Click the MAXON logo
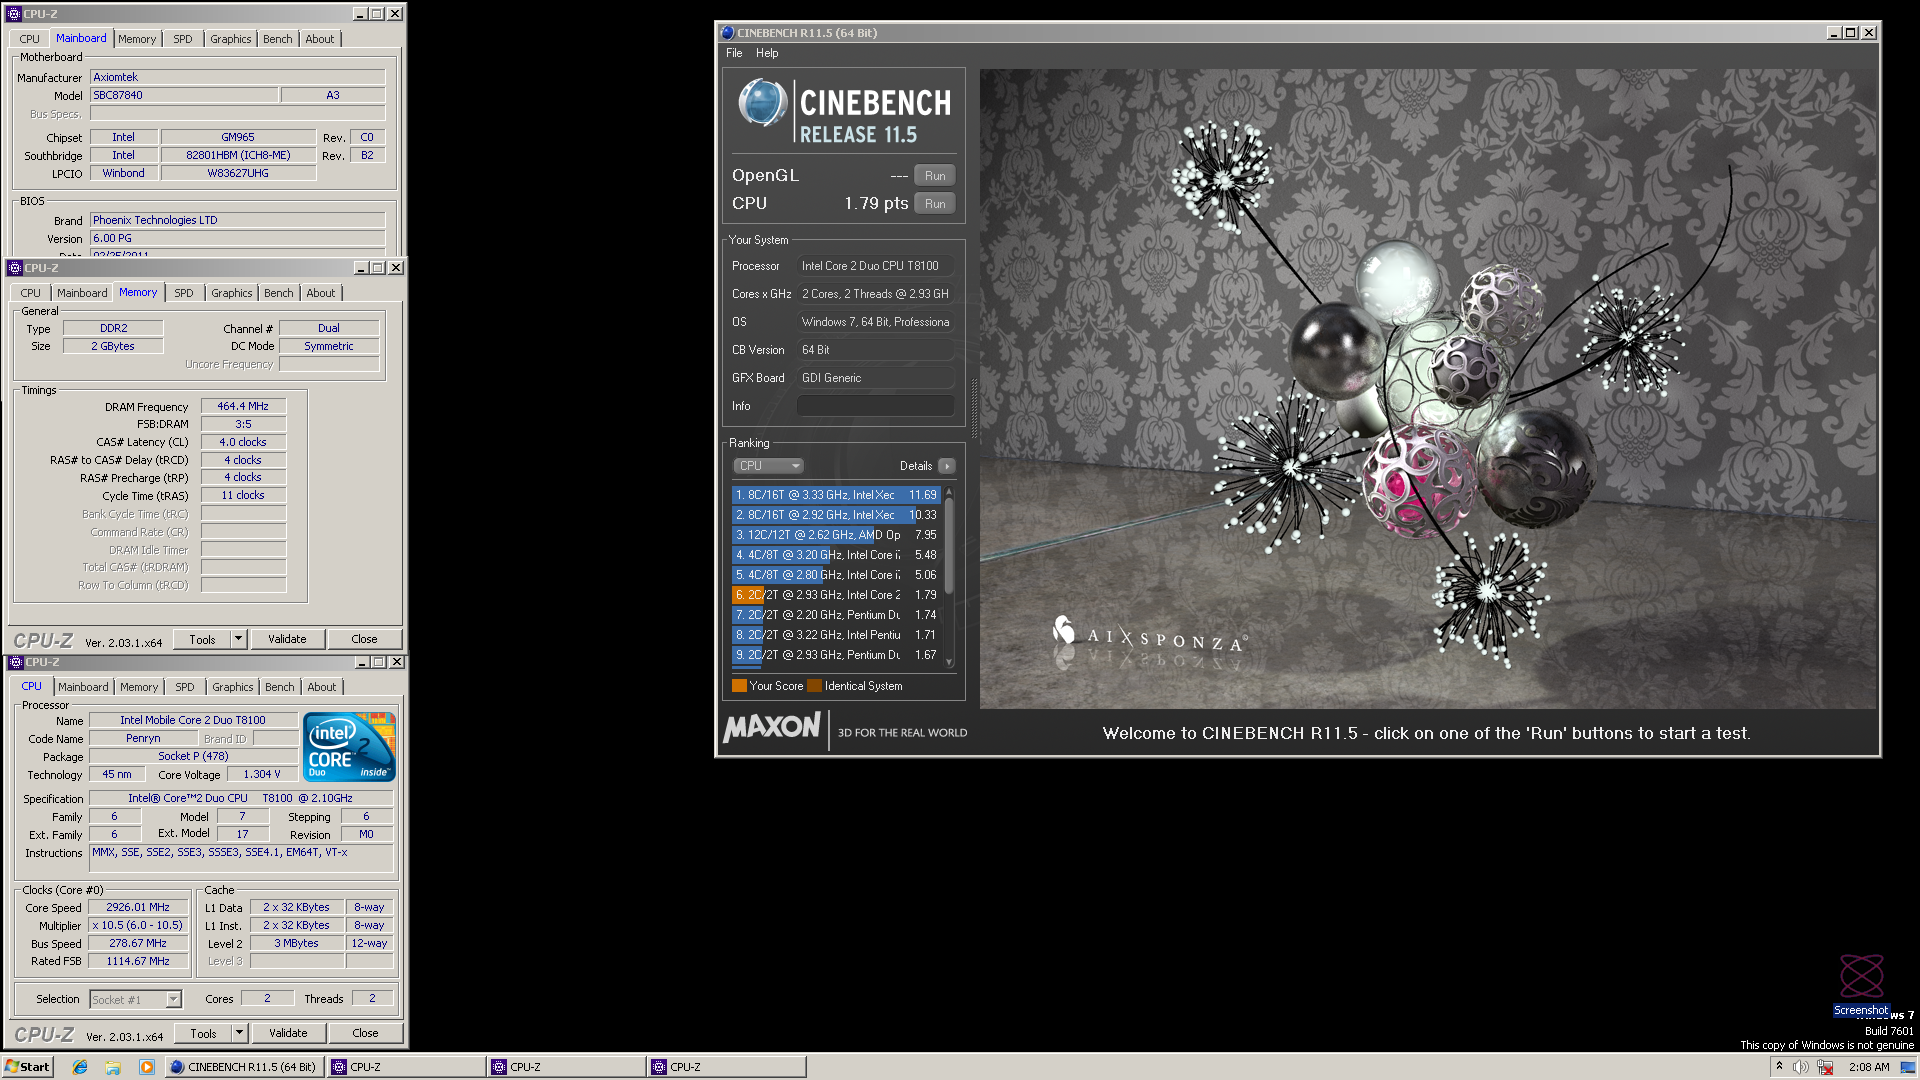 (x=771, y=727)
